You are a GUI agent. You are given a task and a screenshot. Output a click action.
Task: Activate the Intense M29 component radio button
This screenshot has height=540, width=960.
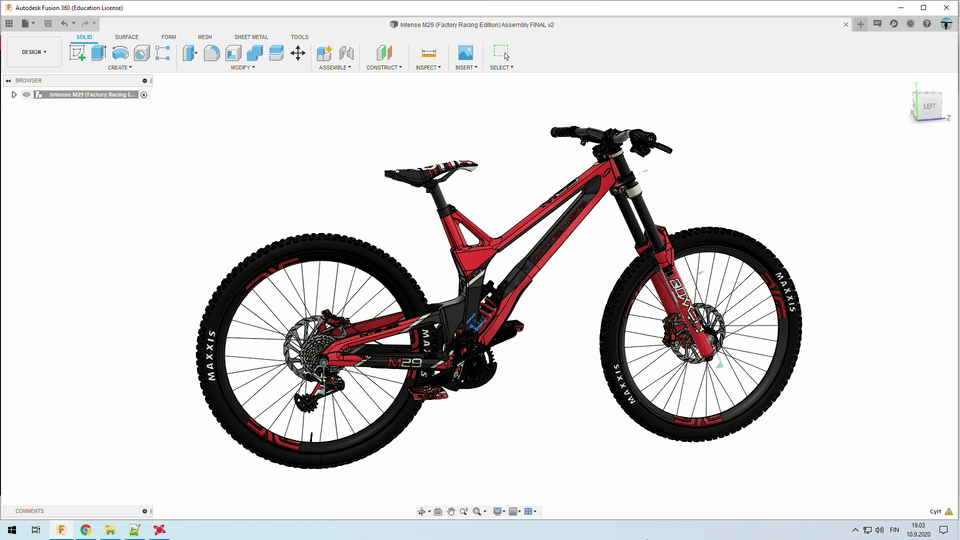pos(144,95)
